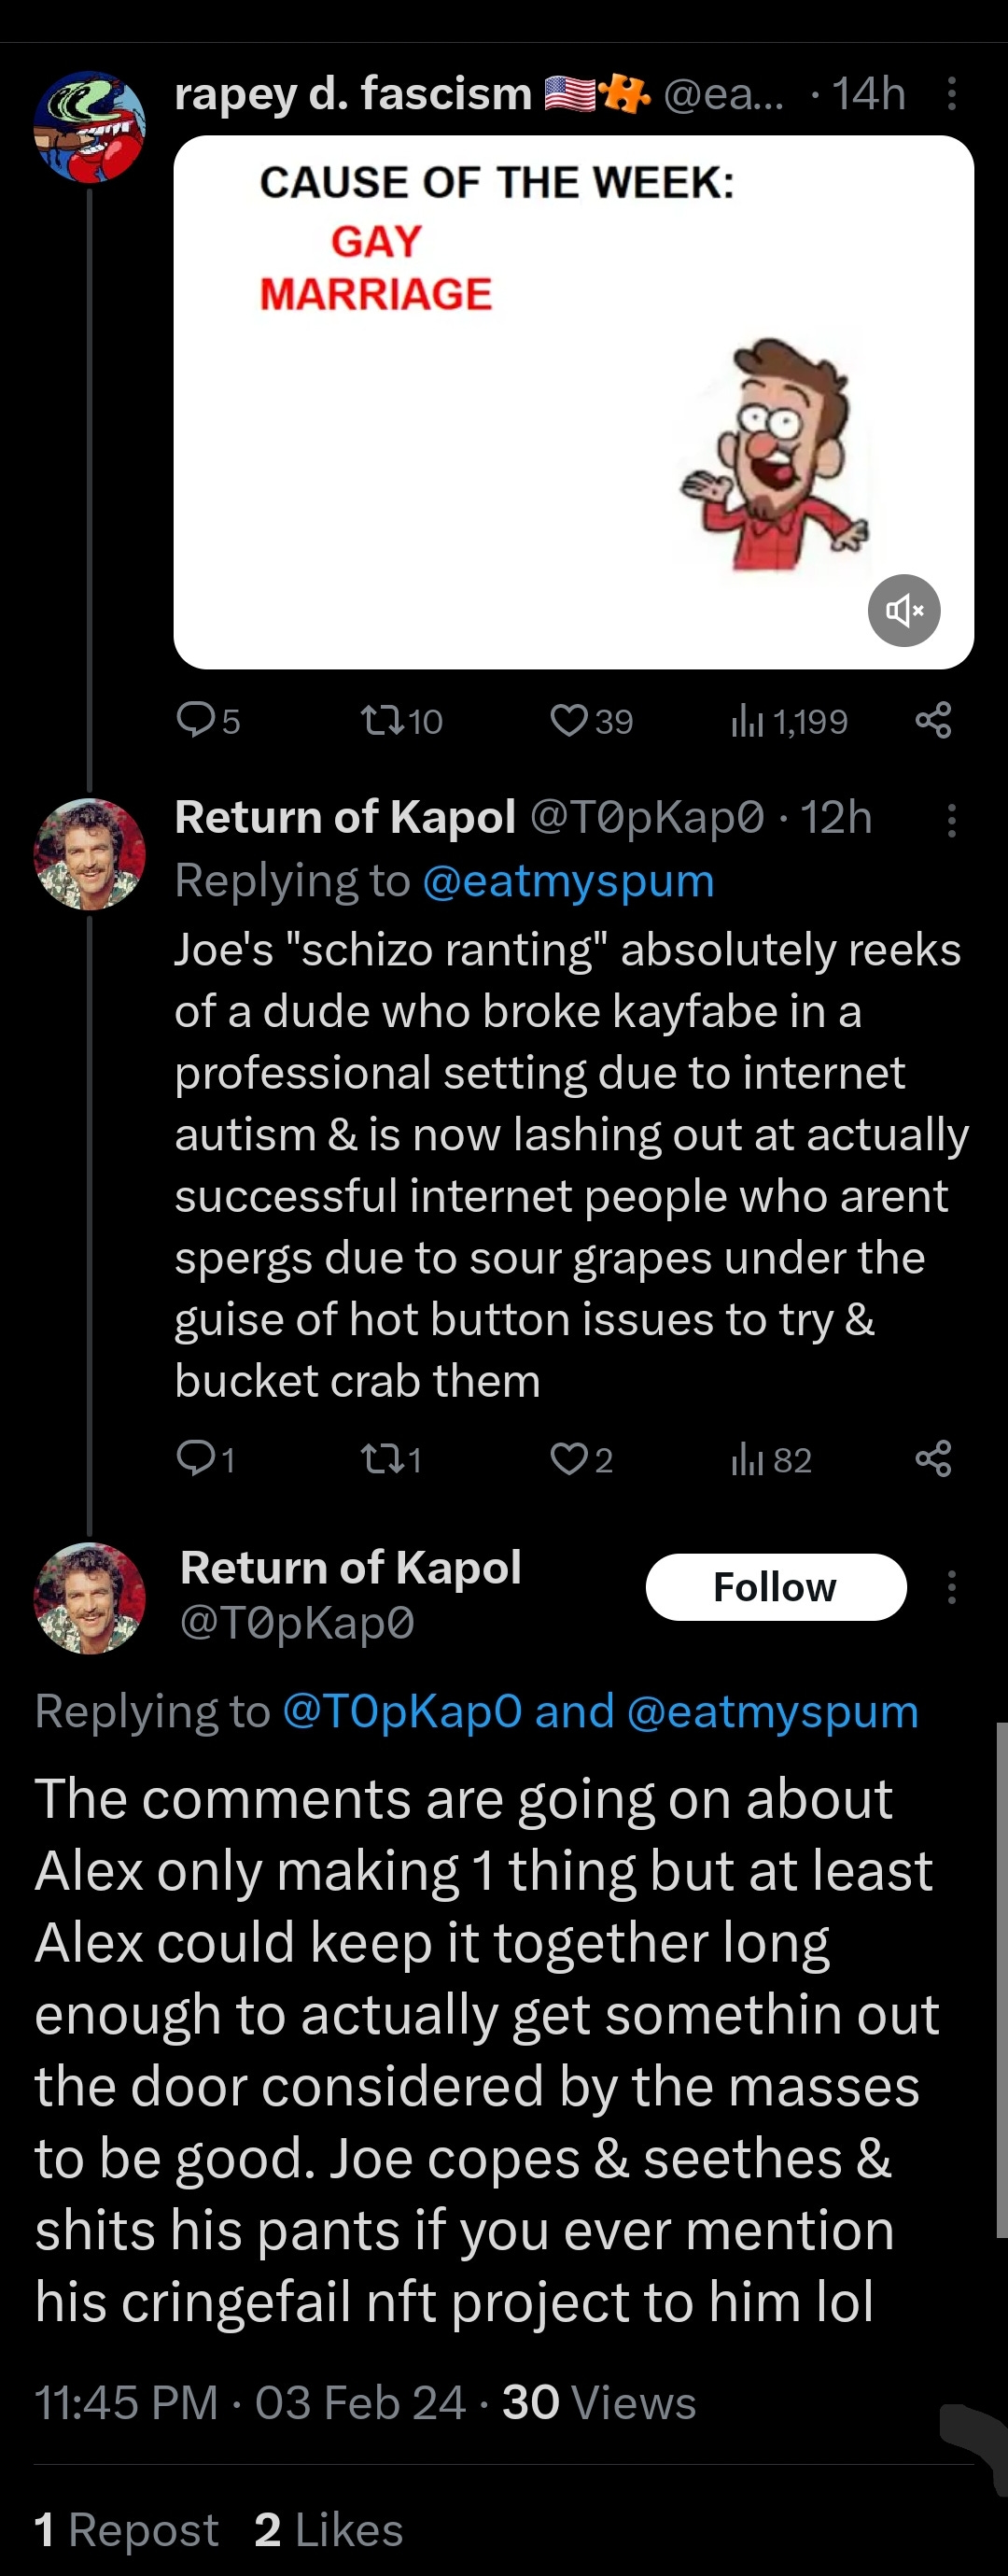Open three-dot menu on top tweet

click(951, 93)
